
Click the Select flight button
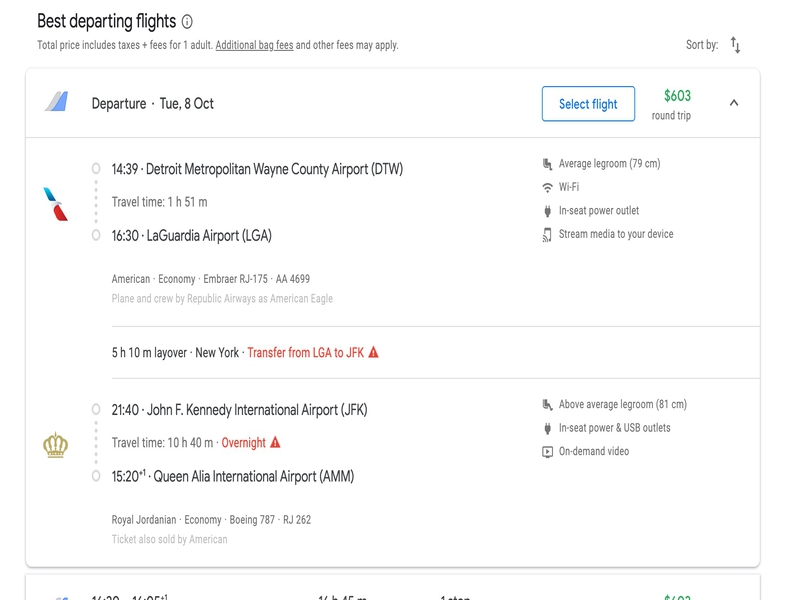click(x=588, y=104)
